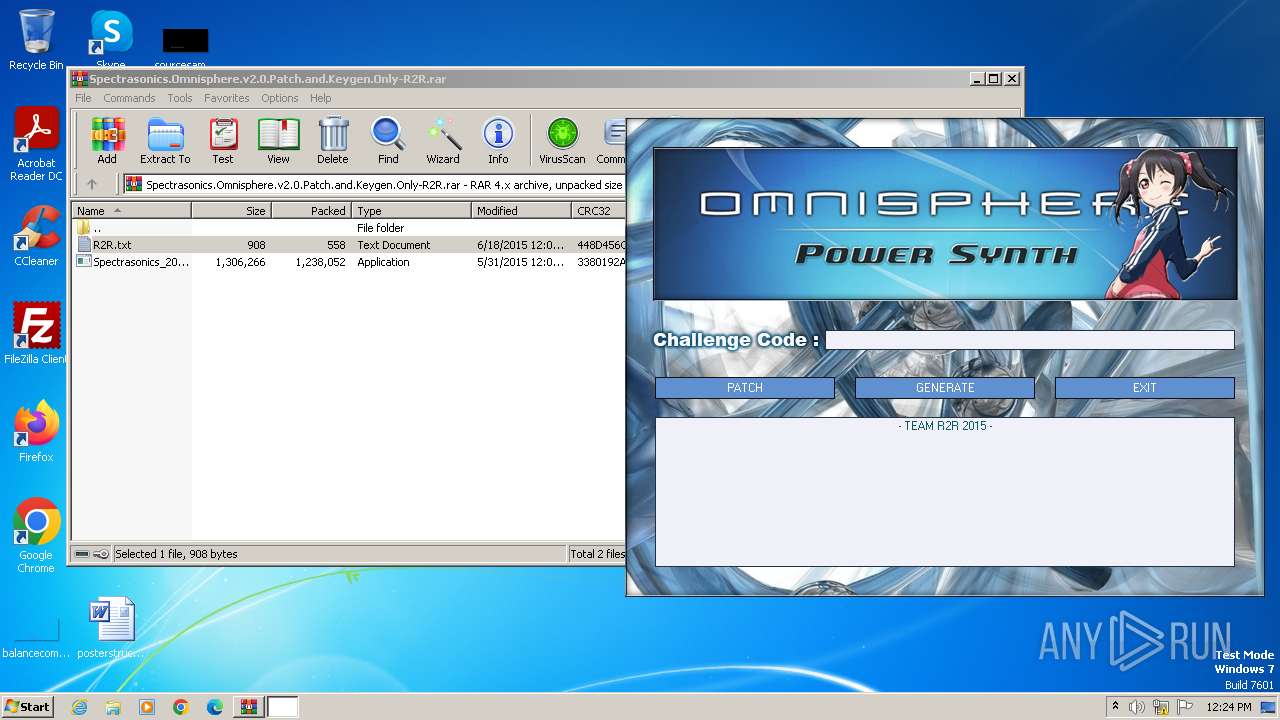Click the Start button
Viewport: 1280px width, 720px height.
(x=28, y=707)
